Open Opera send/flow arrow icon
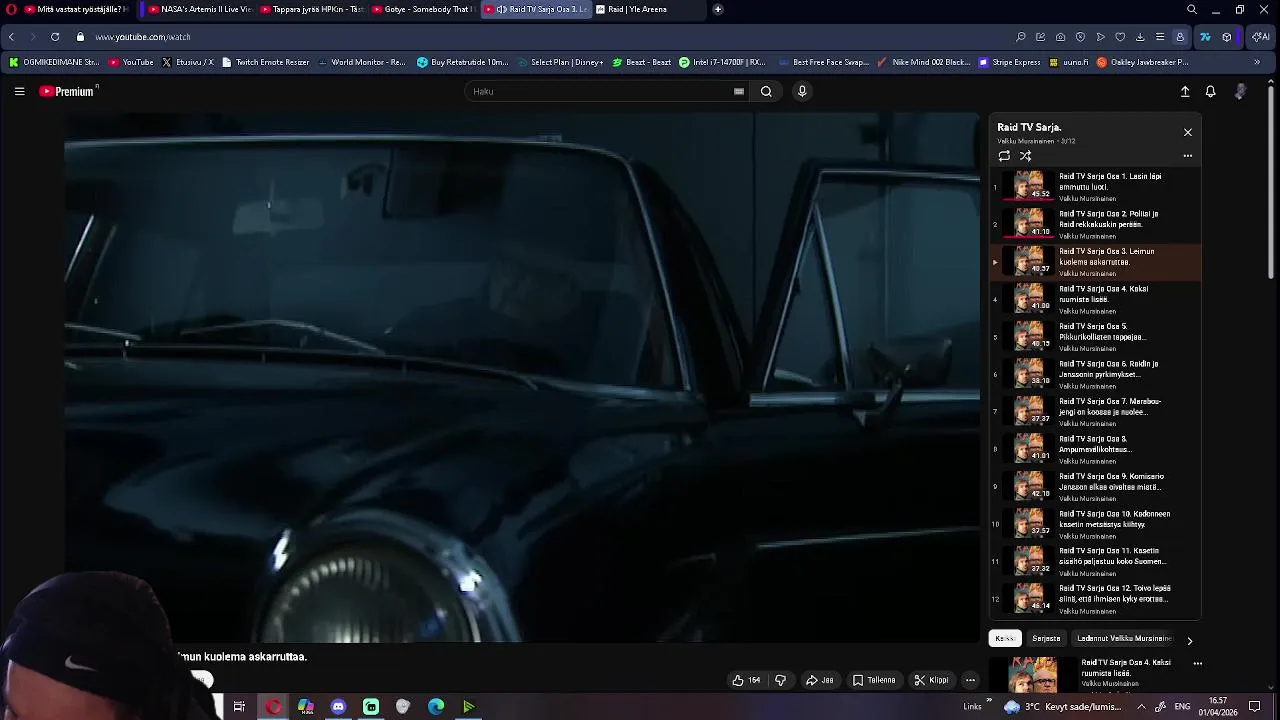Screen dimensions: 1280x720 coord(1100,37)
